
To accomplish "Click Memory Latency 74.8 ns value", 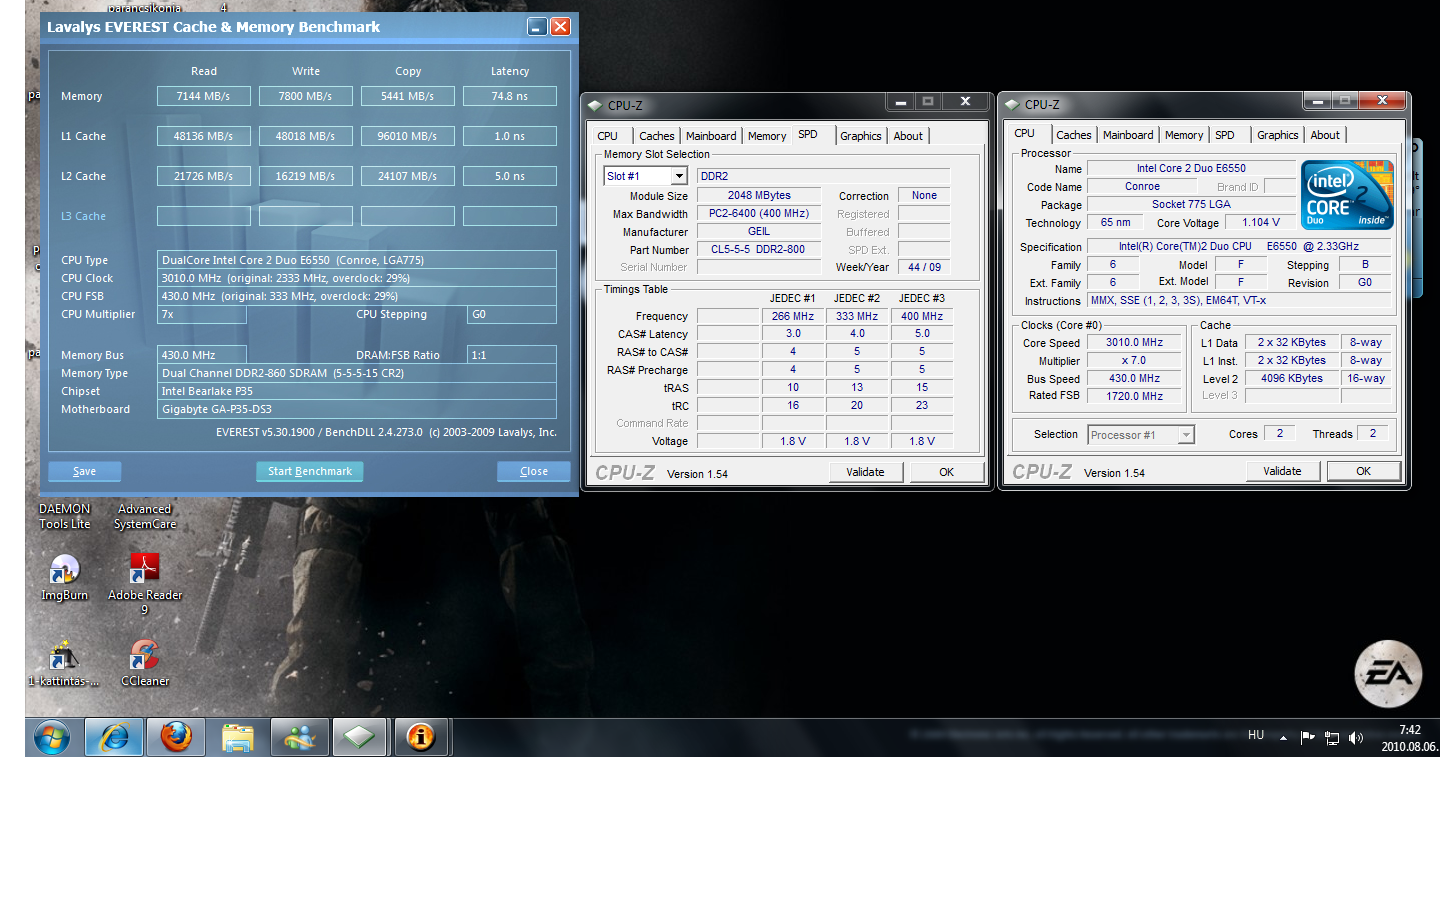I will [510, 96].
